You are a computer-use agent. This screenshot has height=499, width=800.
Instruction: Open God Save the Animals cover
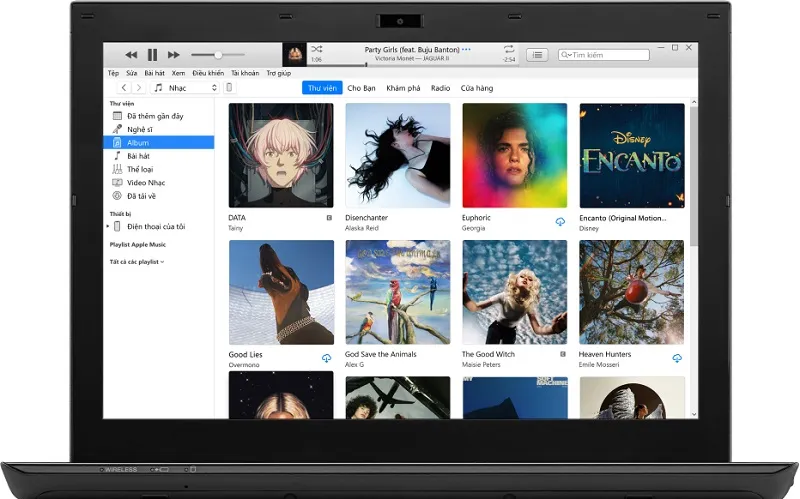pyautogui.click(x=398, y=292)
